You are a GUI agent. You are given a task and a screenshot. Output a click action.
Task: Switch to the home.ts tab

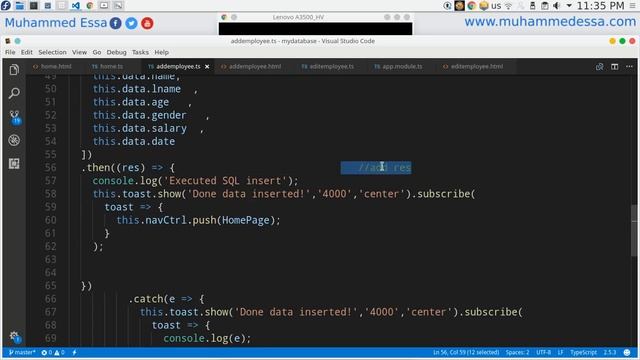(x=108, y=67)
